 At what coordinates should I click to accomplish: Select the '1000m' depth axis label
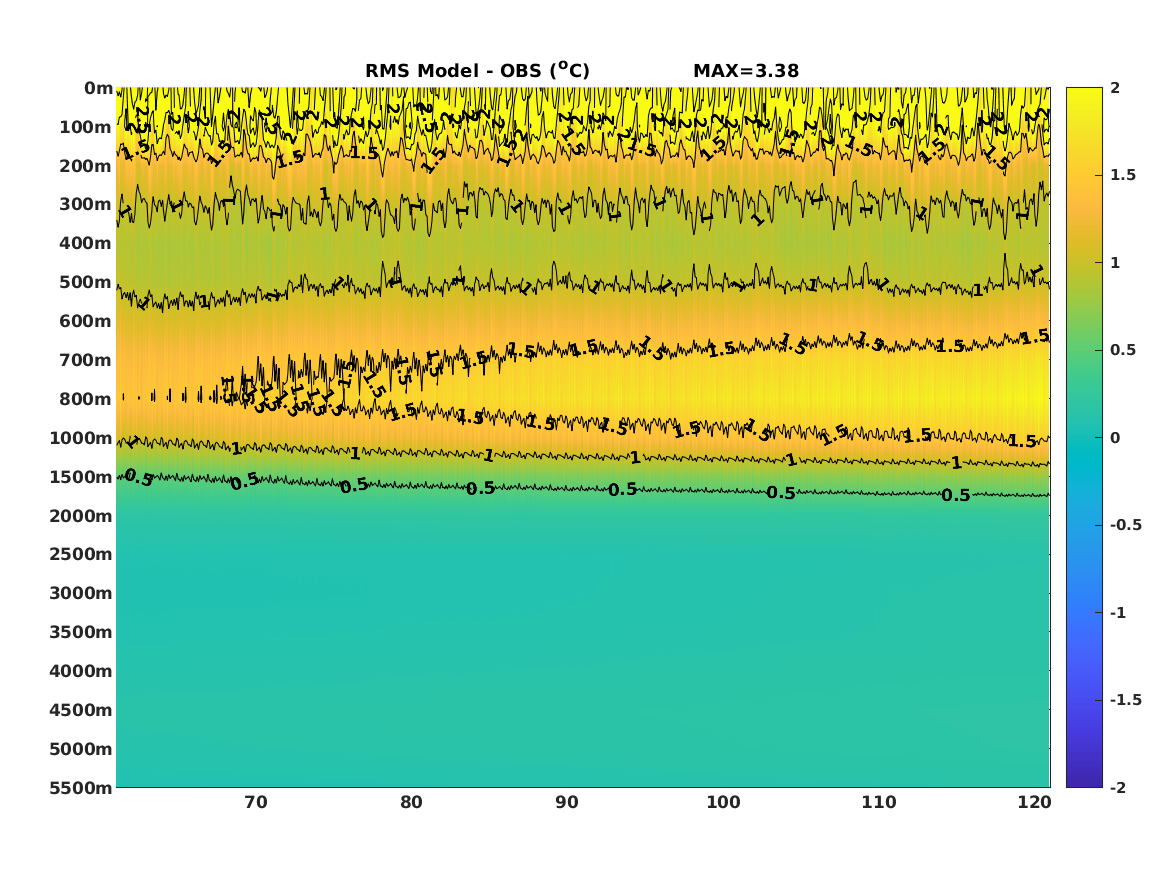(81, 438)
